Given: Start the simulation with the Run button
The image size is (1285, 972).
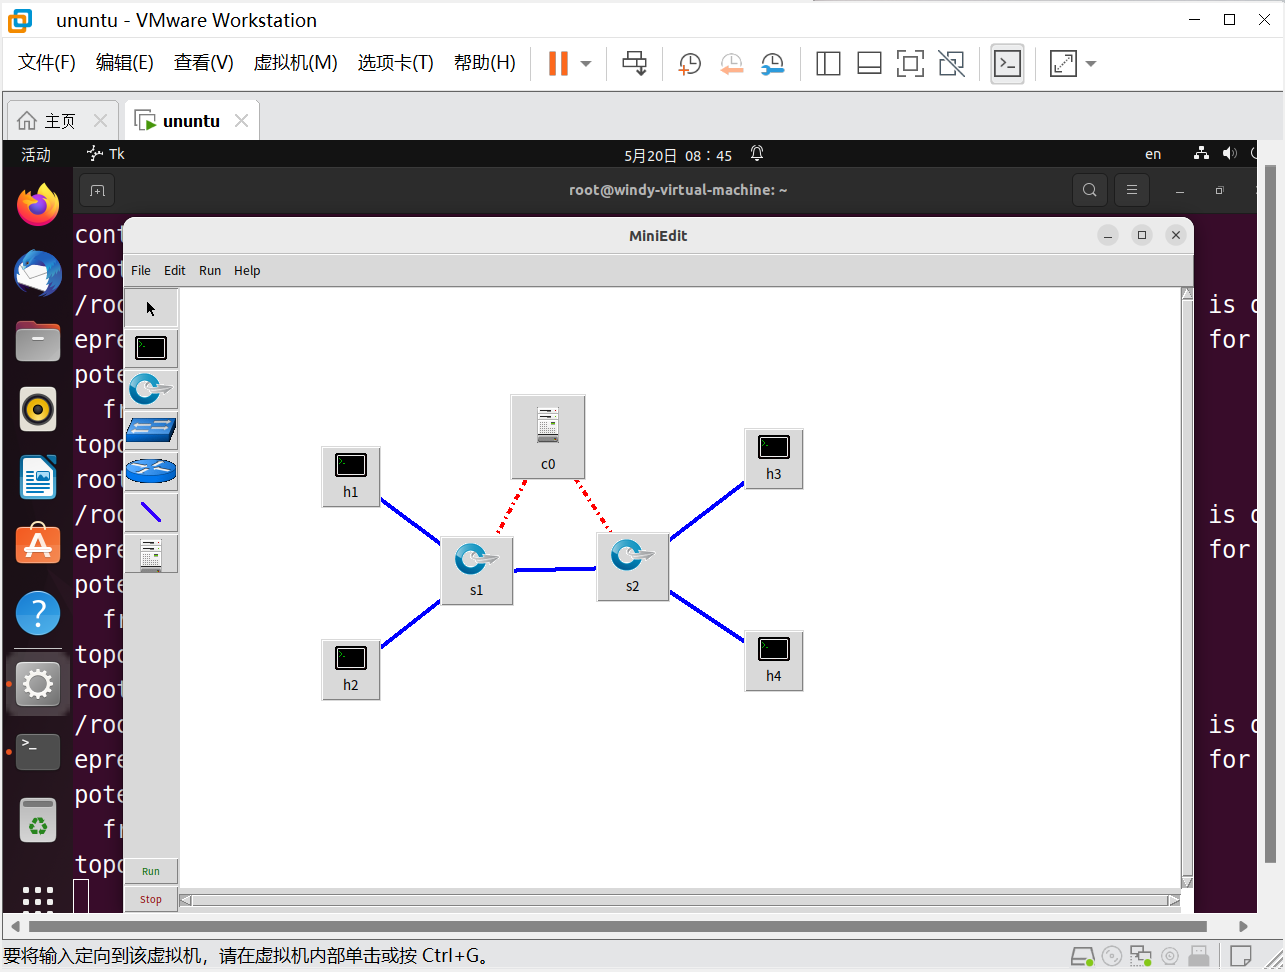Looking at the screenshot, I should pyautogui.click(x=150, y=870).
